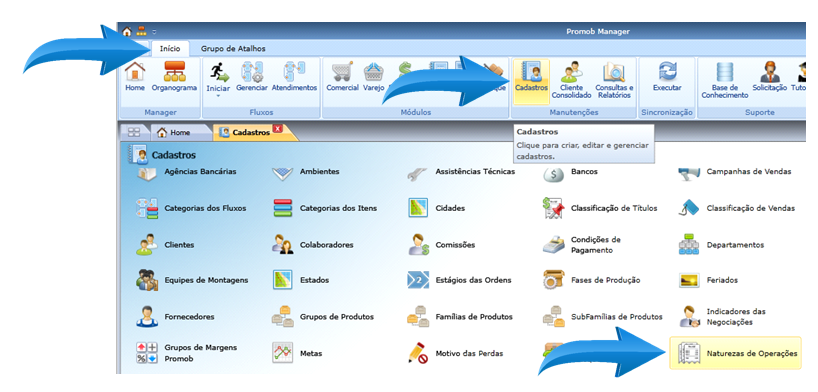Open the Organograma ribbon icon
The image size is (818, 392).
click(174, 77)
